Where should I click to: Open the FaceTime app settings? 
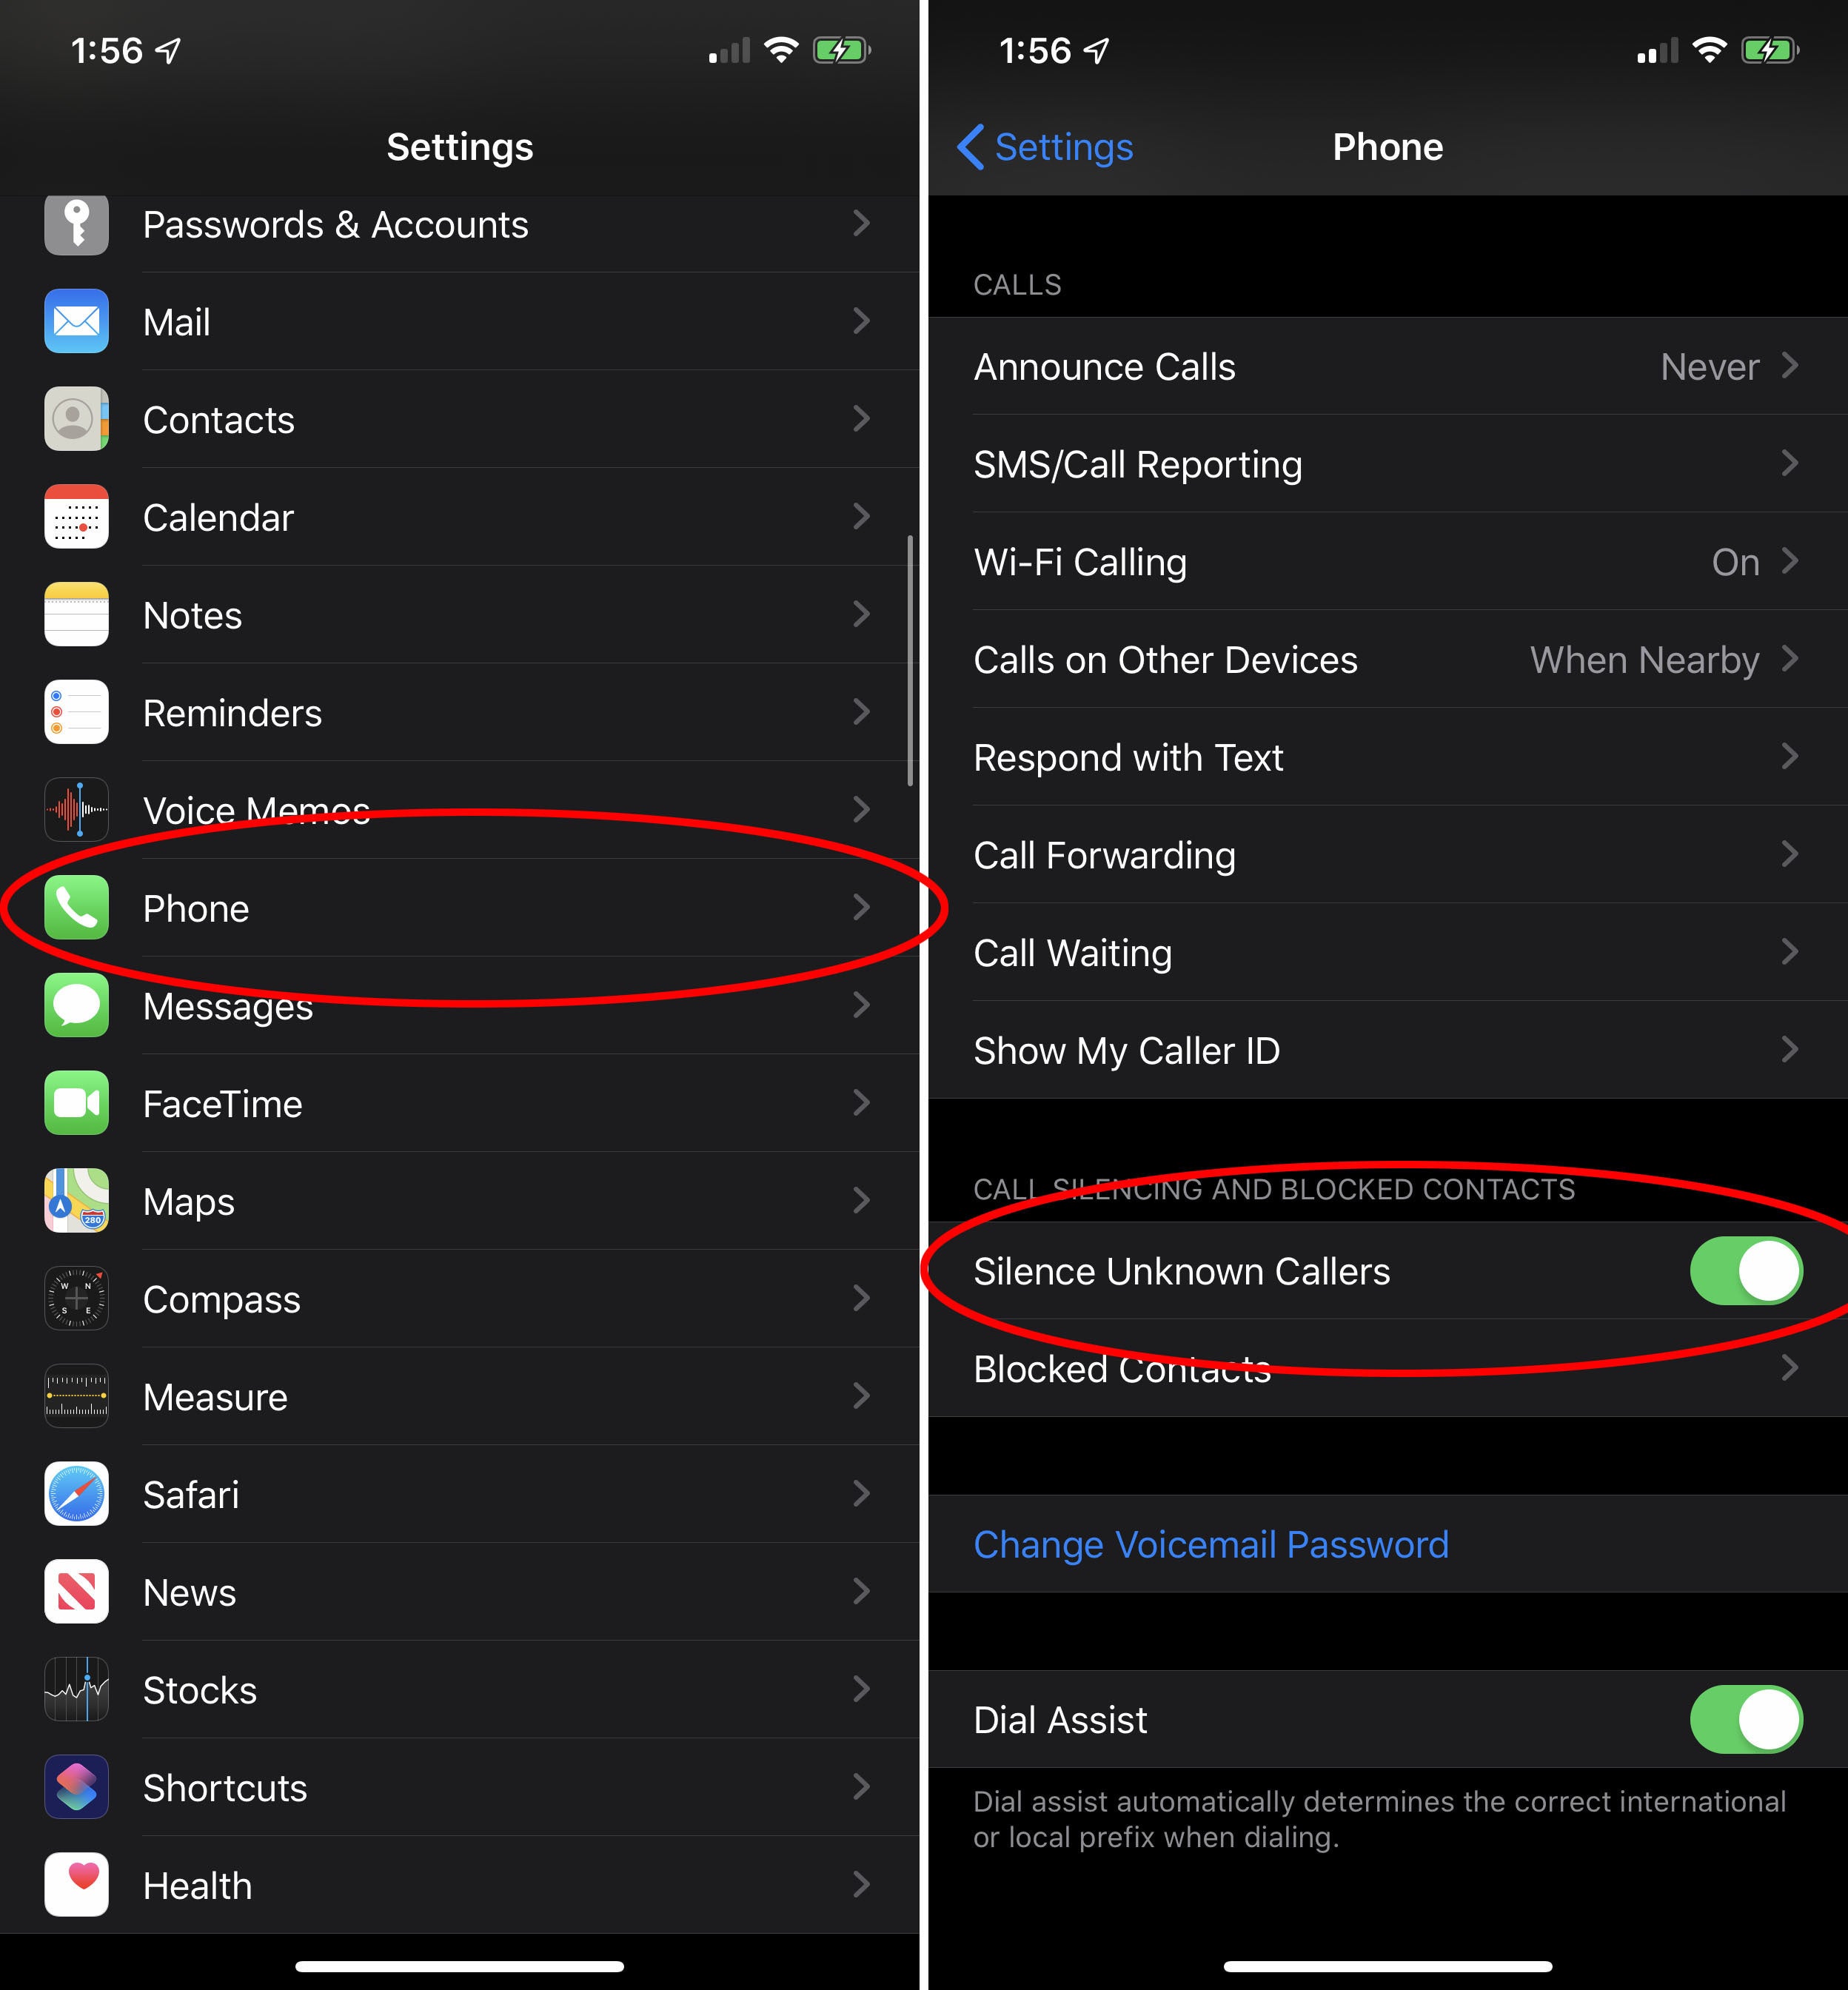(x=462, y=1106)
